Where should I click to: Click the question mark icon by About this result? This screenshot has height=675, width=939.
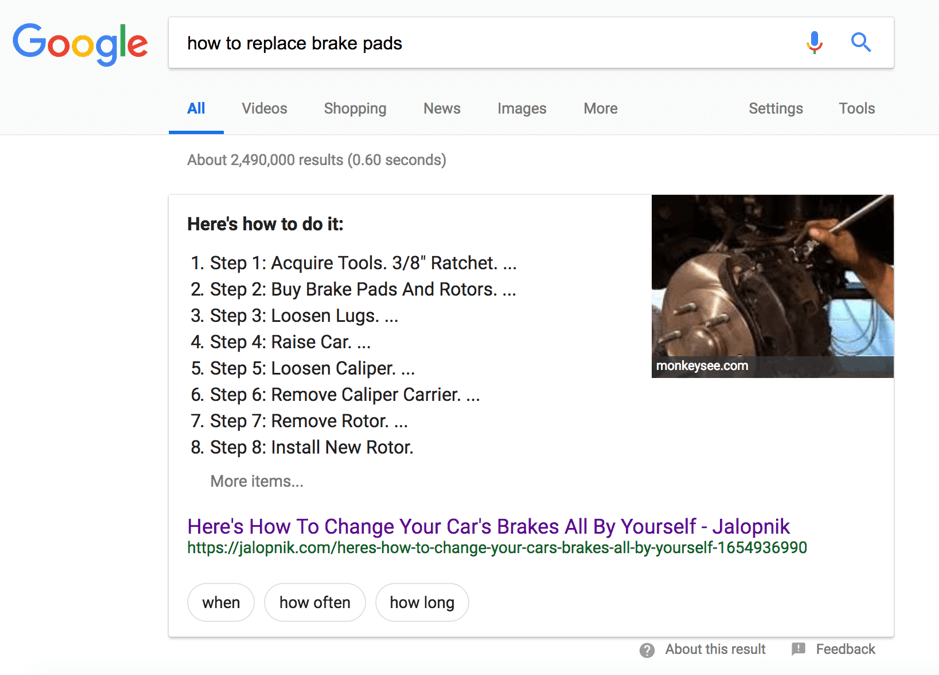click(647, 650)
